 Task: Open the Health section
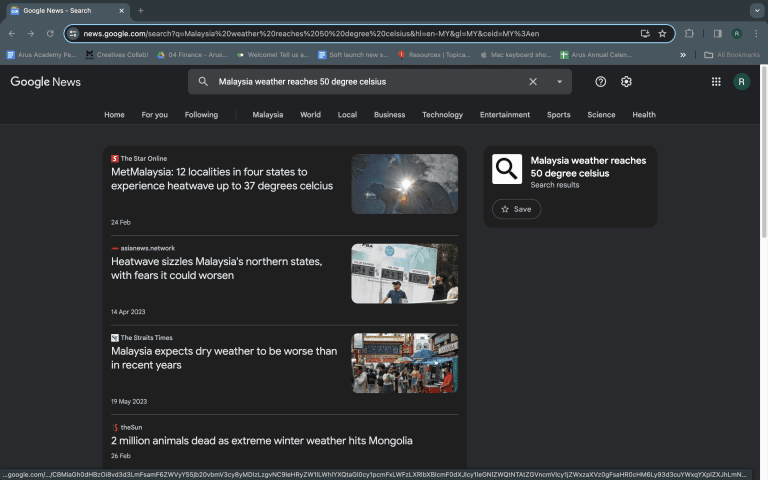coord(644,115)
